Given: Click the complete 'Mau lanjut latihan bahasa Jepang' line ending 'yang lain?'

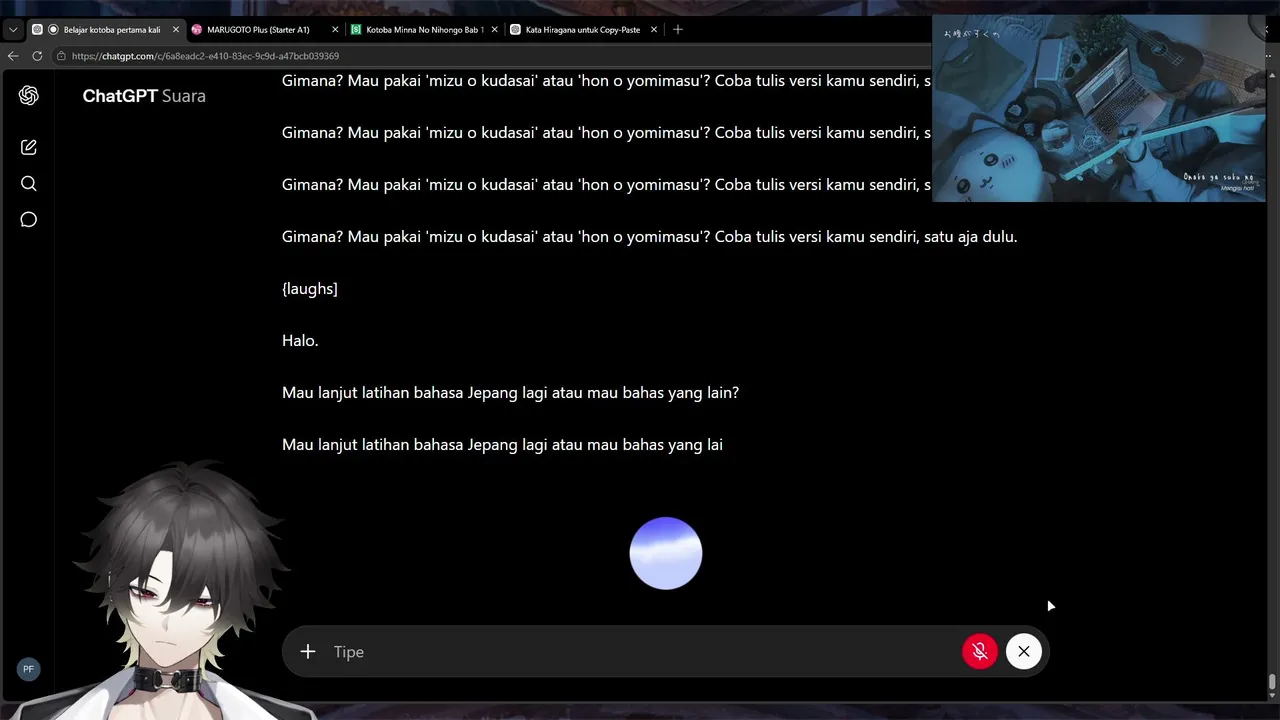Looking at the screenshot, I should point(510,393).
